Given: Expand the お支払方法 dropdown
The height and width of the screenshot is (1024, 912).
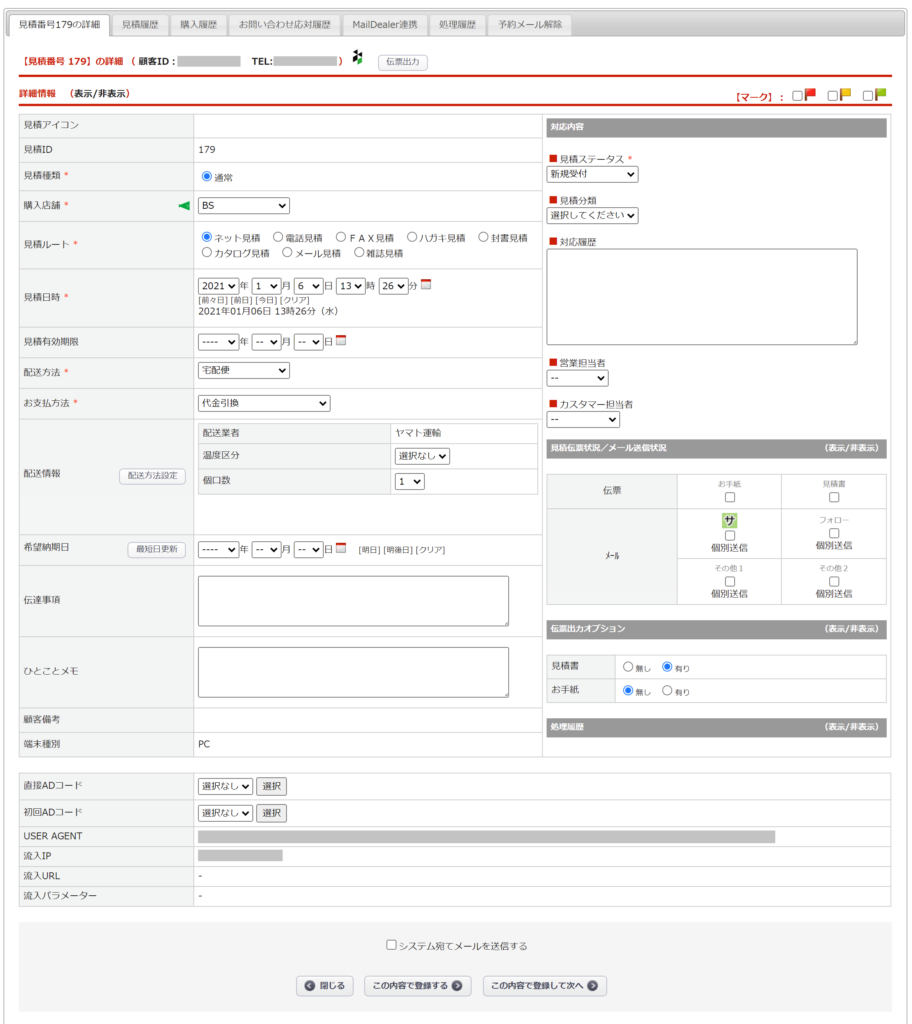Looking at the screenshot, I should [264, 403].
